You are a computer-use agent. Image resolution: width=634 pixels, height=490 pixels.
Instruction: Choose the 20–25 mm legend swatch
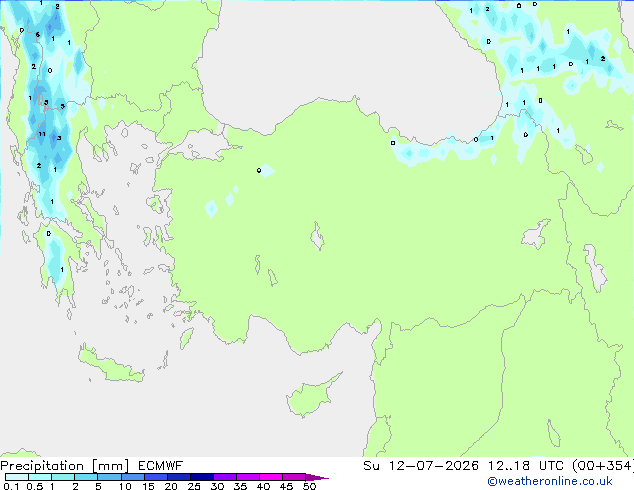click(x=179, y=477)
